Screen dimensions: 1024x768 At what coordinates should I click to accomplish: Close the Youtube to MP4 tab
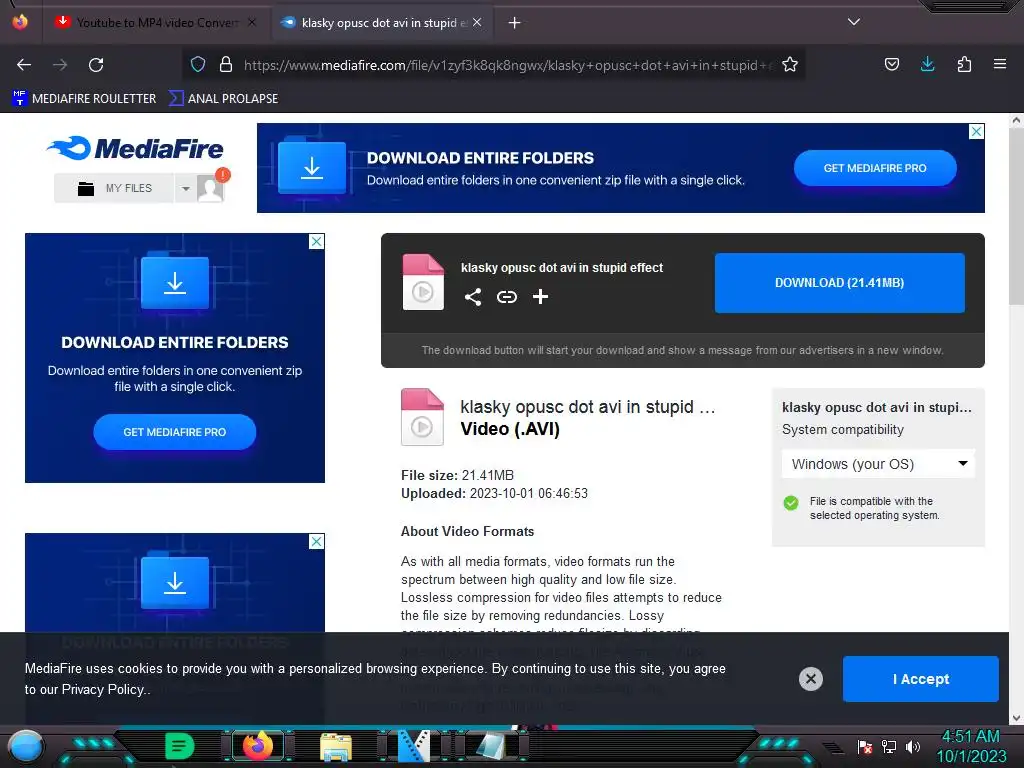(x=252, y=22)
